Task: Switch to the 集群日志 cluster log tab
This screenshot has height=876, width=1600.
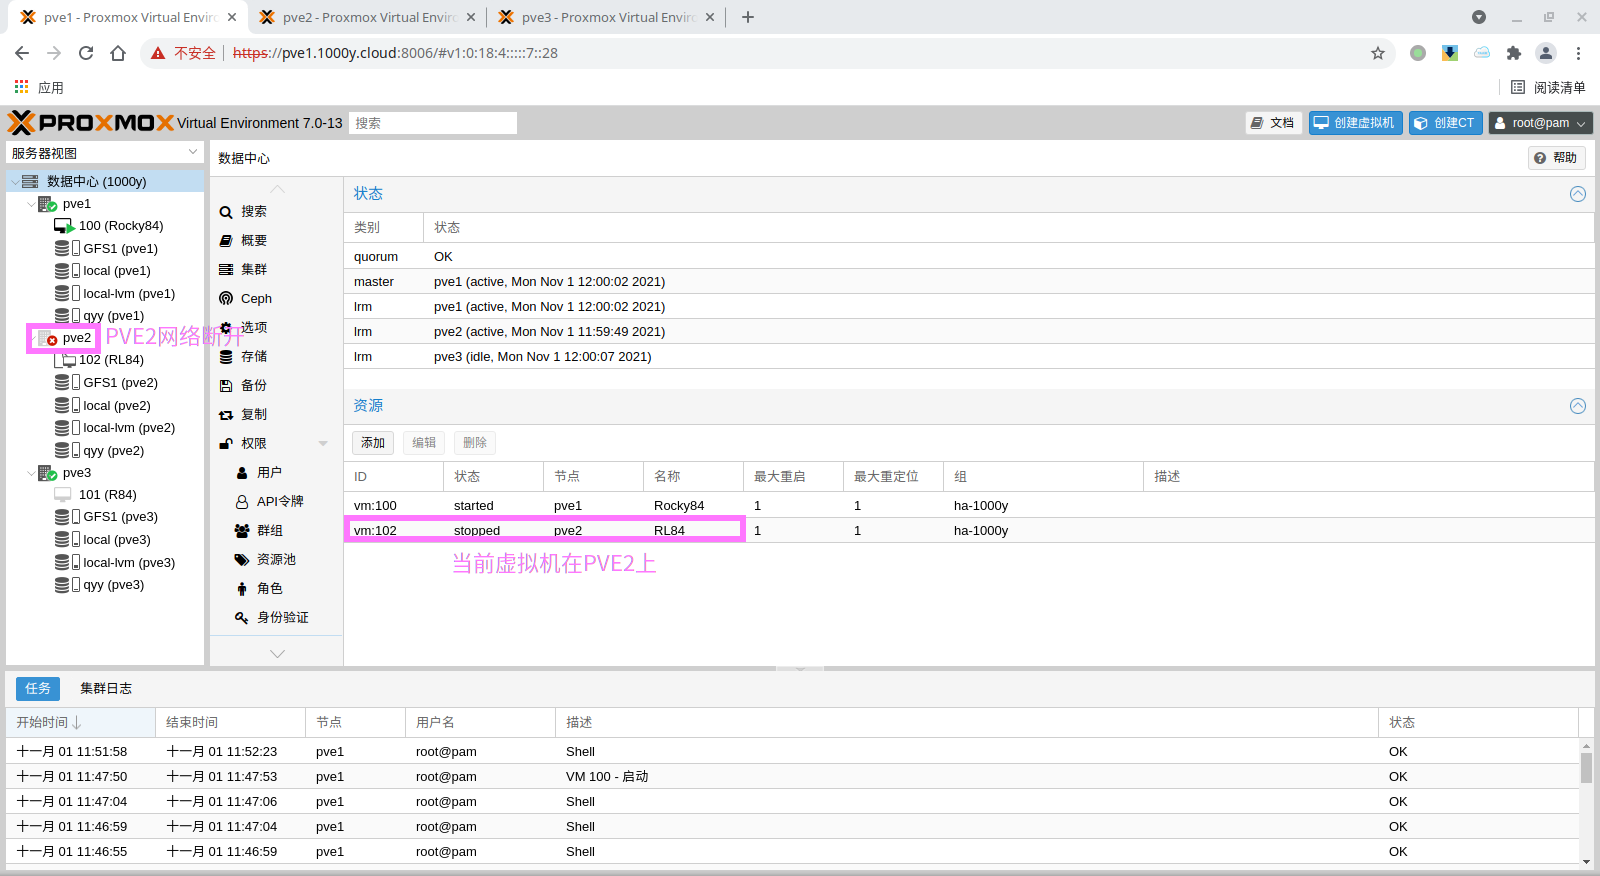Action: tap(106, 688)
